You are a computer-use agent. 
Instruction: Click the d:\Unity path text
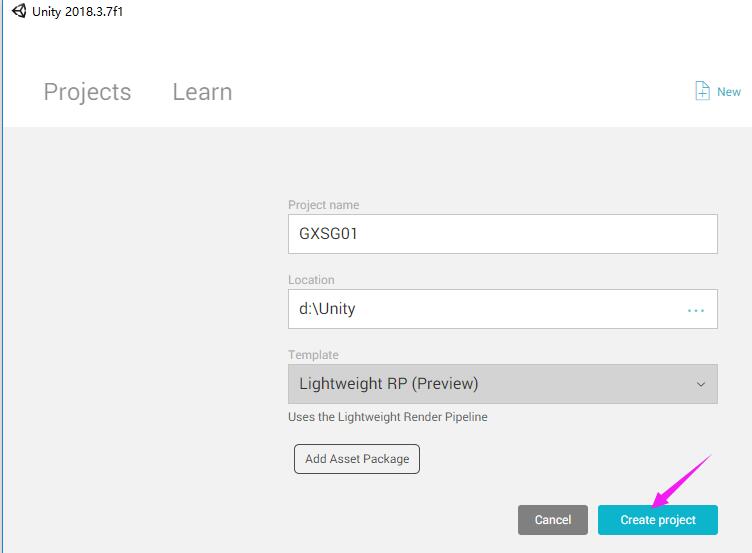tap(327, 309)
